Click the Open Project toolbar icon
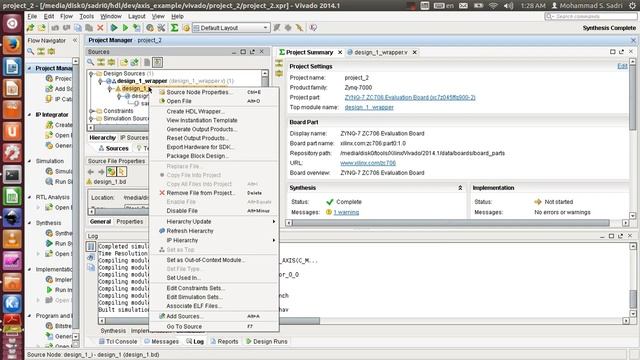The width and height of the screenshot is (640, 360). 42,28
